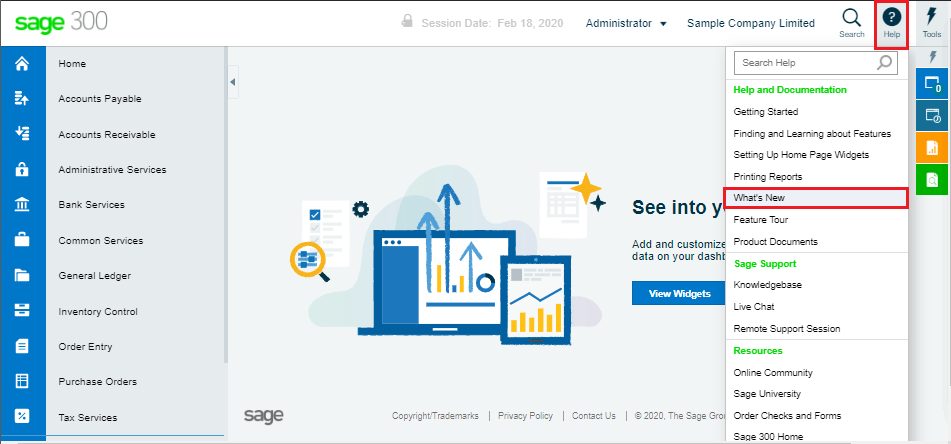
Task: Open General Ledger module label
Action: [x=95, y=275]
